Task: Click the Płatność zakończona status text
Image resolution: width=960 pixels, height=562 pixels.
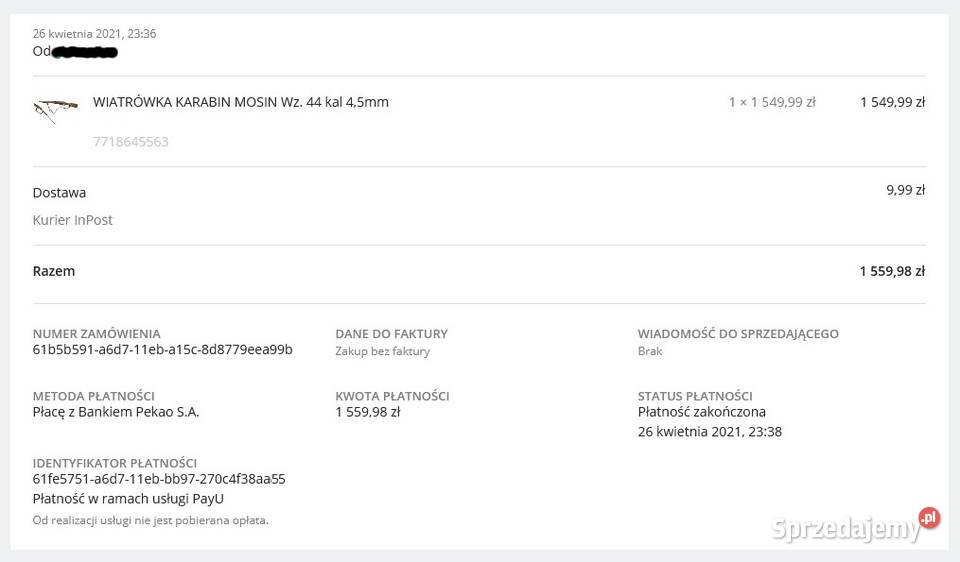Action: click(702, 411)
